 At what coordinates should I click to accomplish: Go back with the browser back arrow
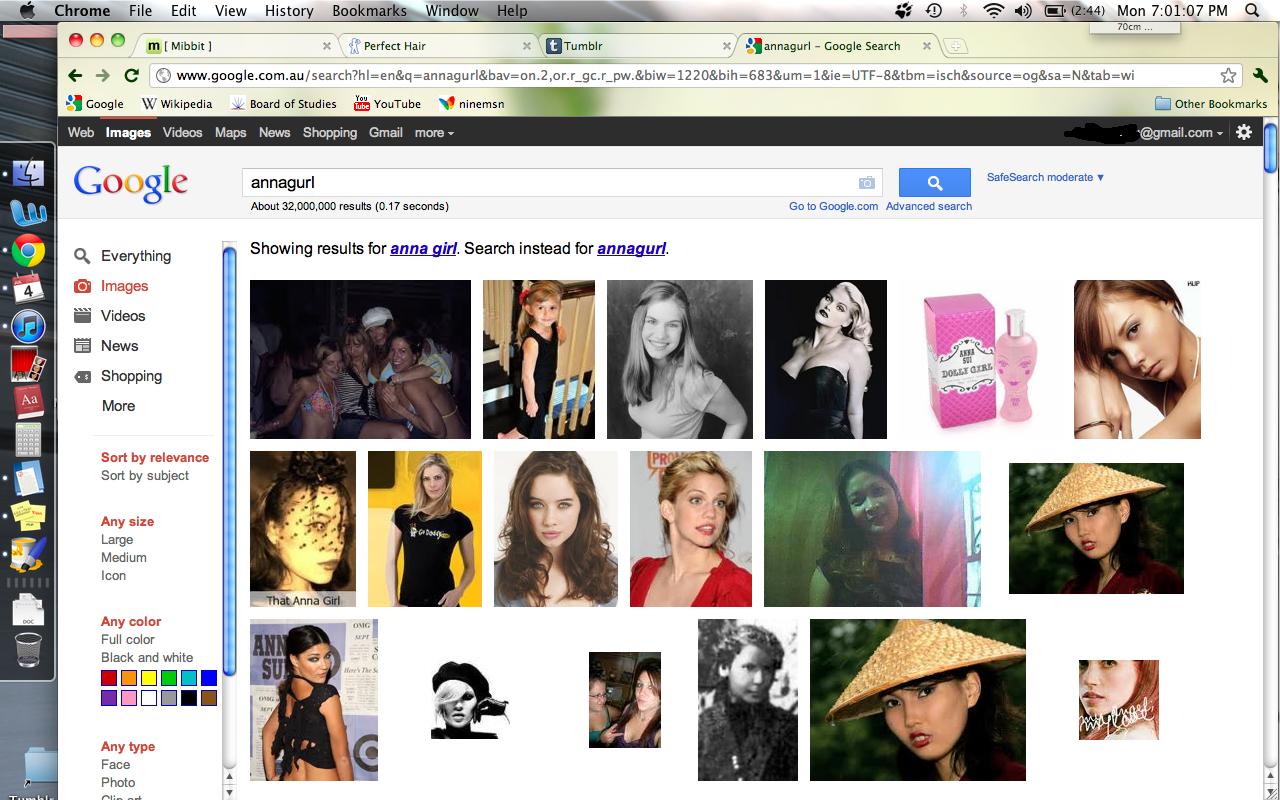click(x=75, y=75)
